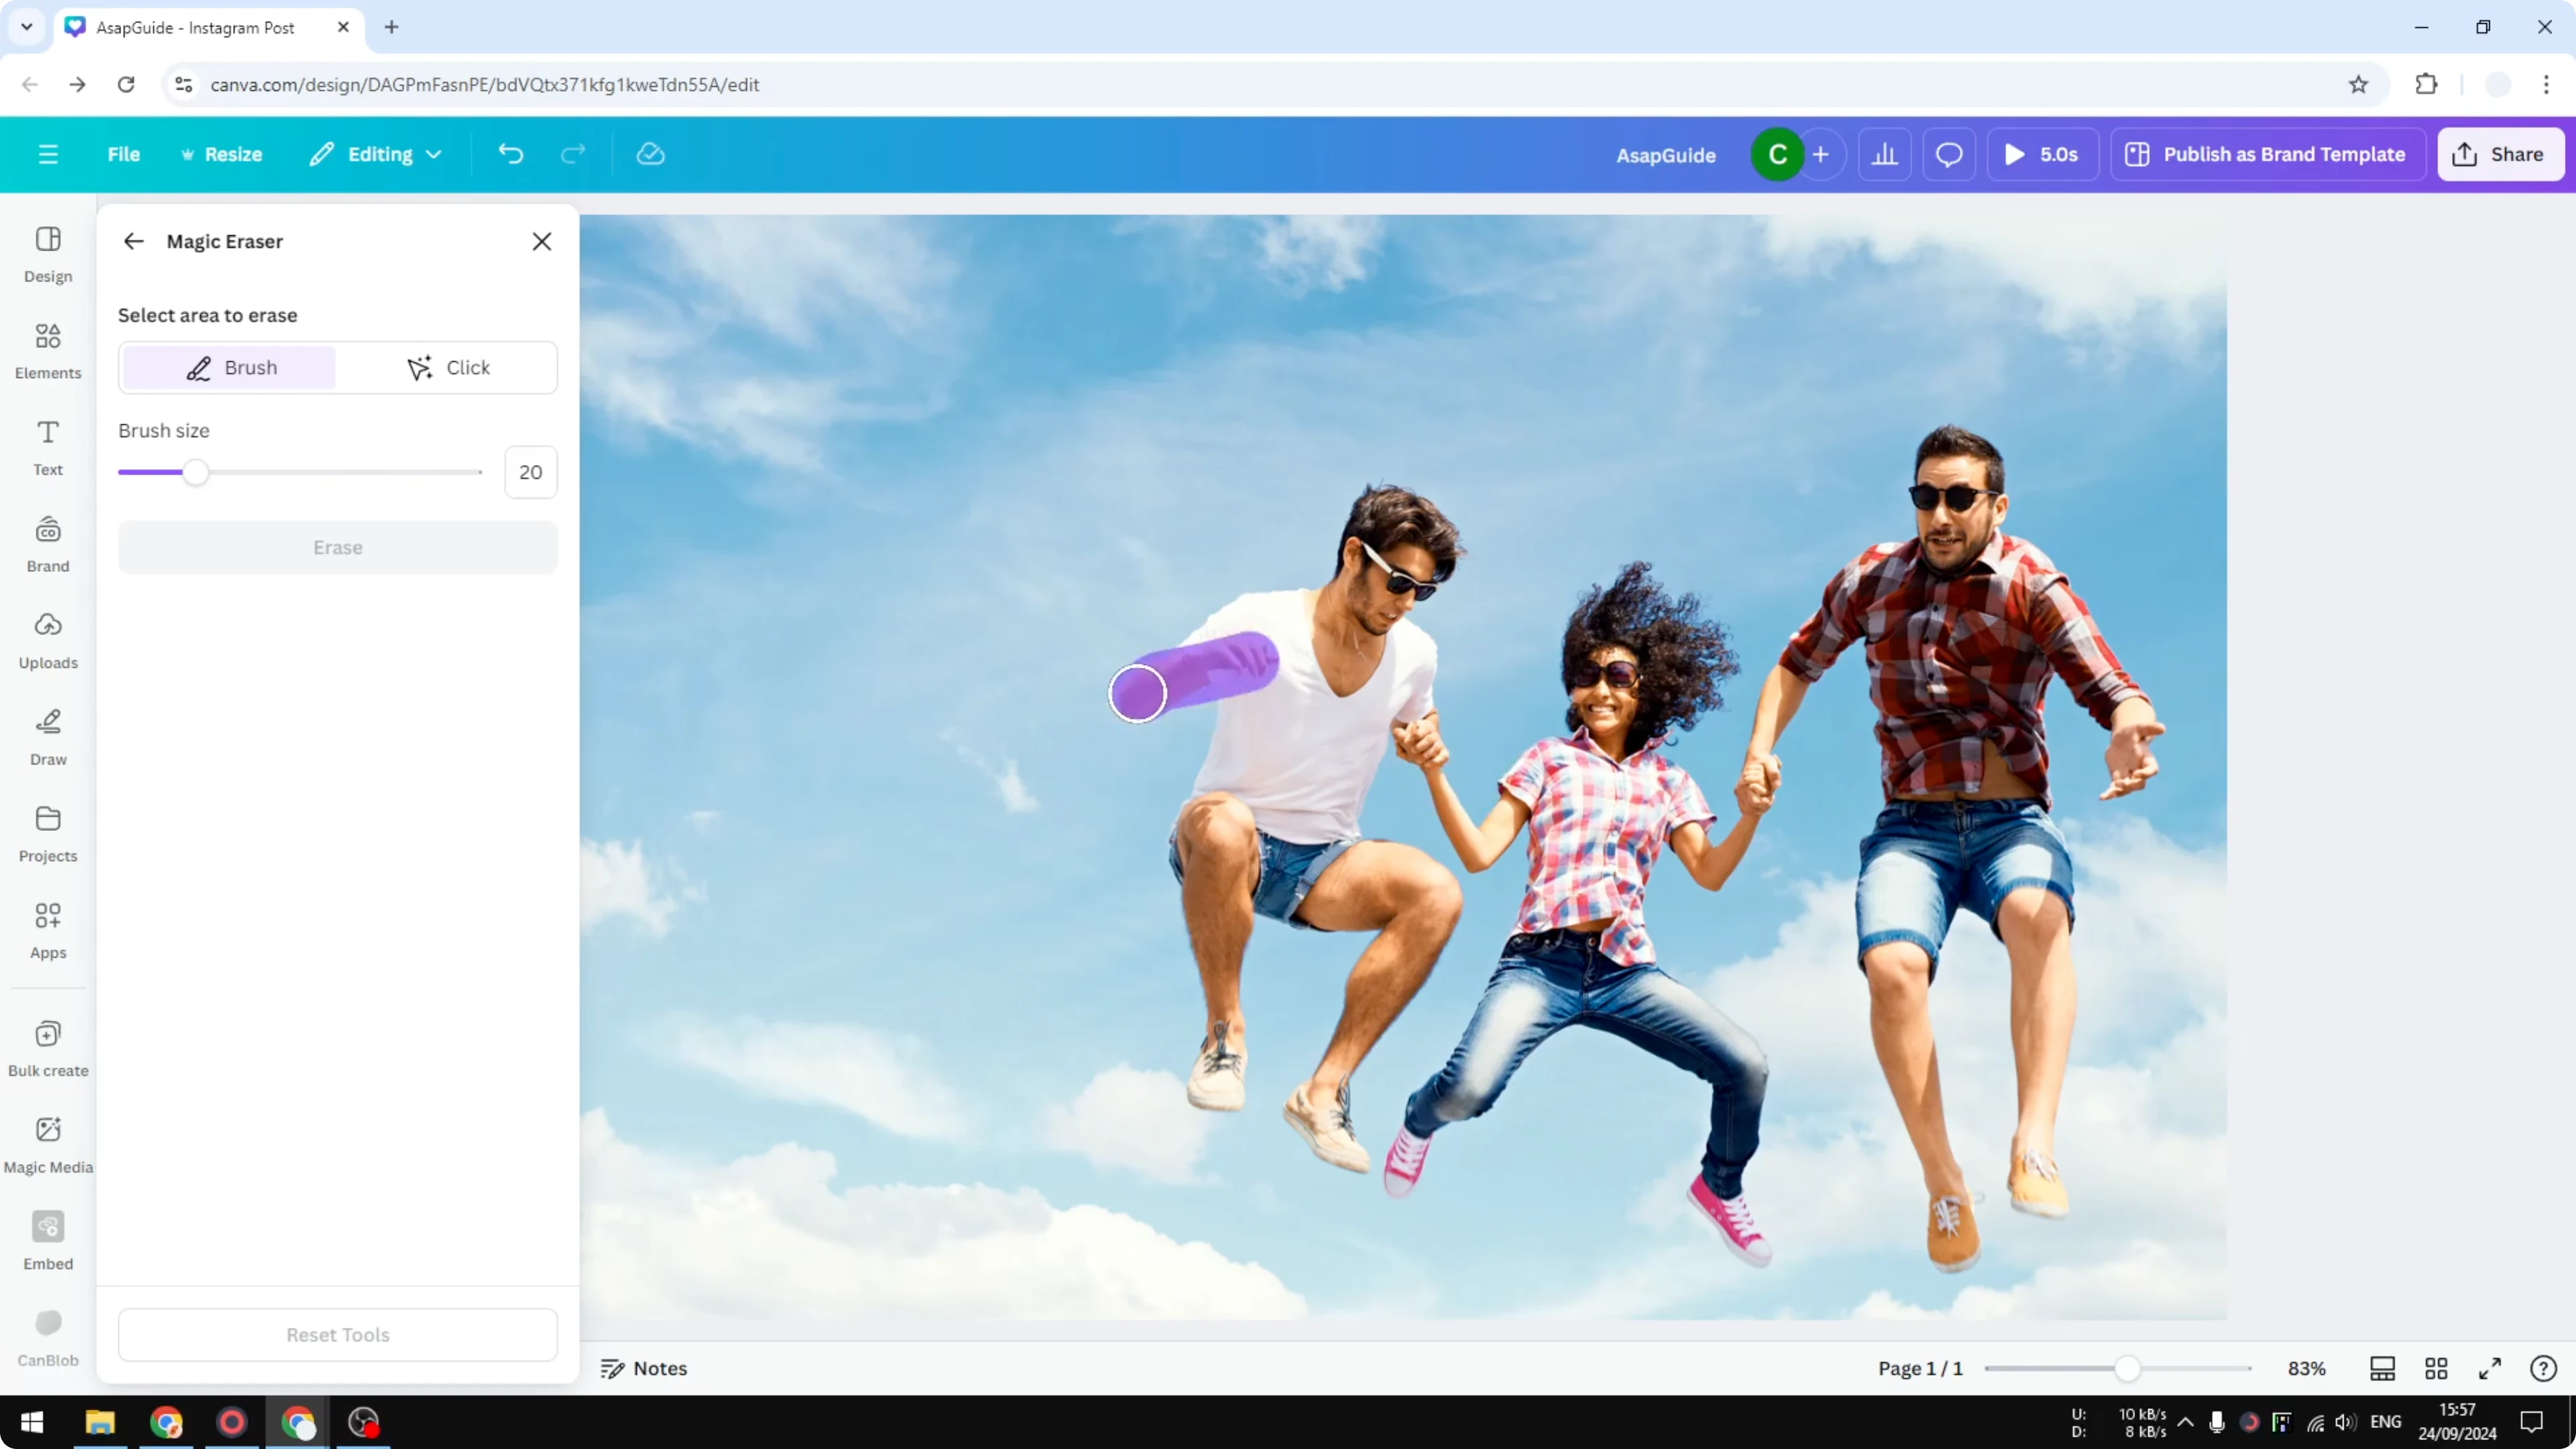Viewport: 2576px width, 1449px height.
Task: Open Windows notification center
Action: 2532,1422
